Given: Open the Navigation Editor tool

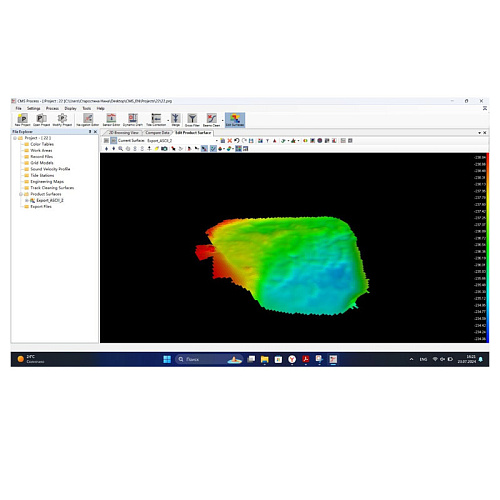Looking at the screenshot, I should click(x=88, y=120).
